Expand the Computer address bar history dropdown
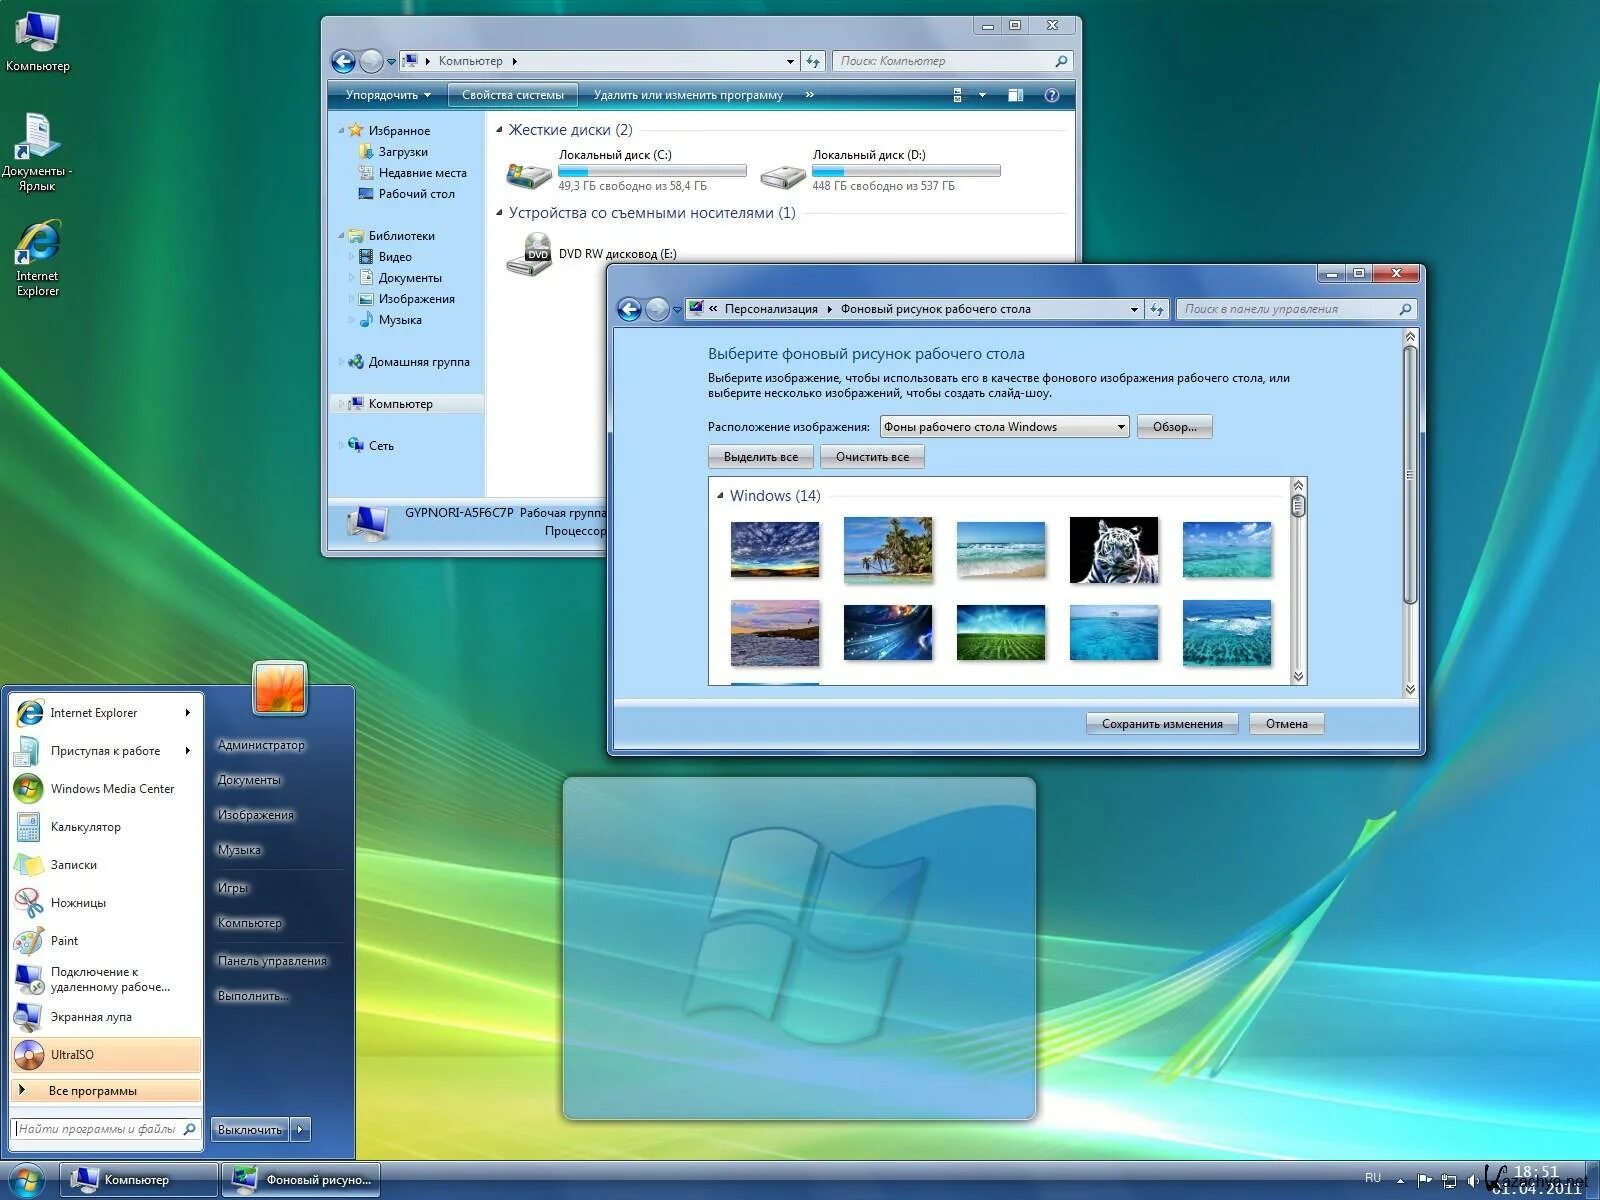This screenshot has height=1200, width=1600. pyautogui.click(x=790, y=61)
